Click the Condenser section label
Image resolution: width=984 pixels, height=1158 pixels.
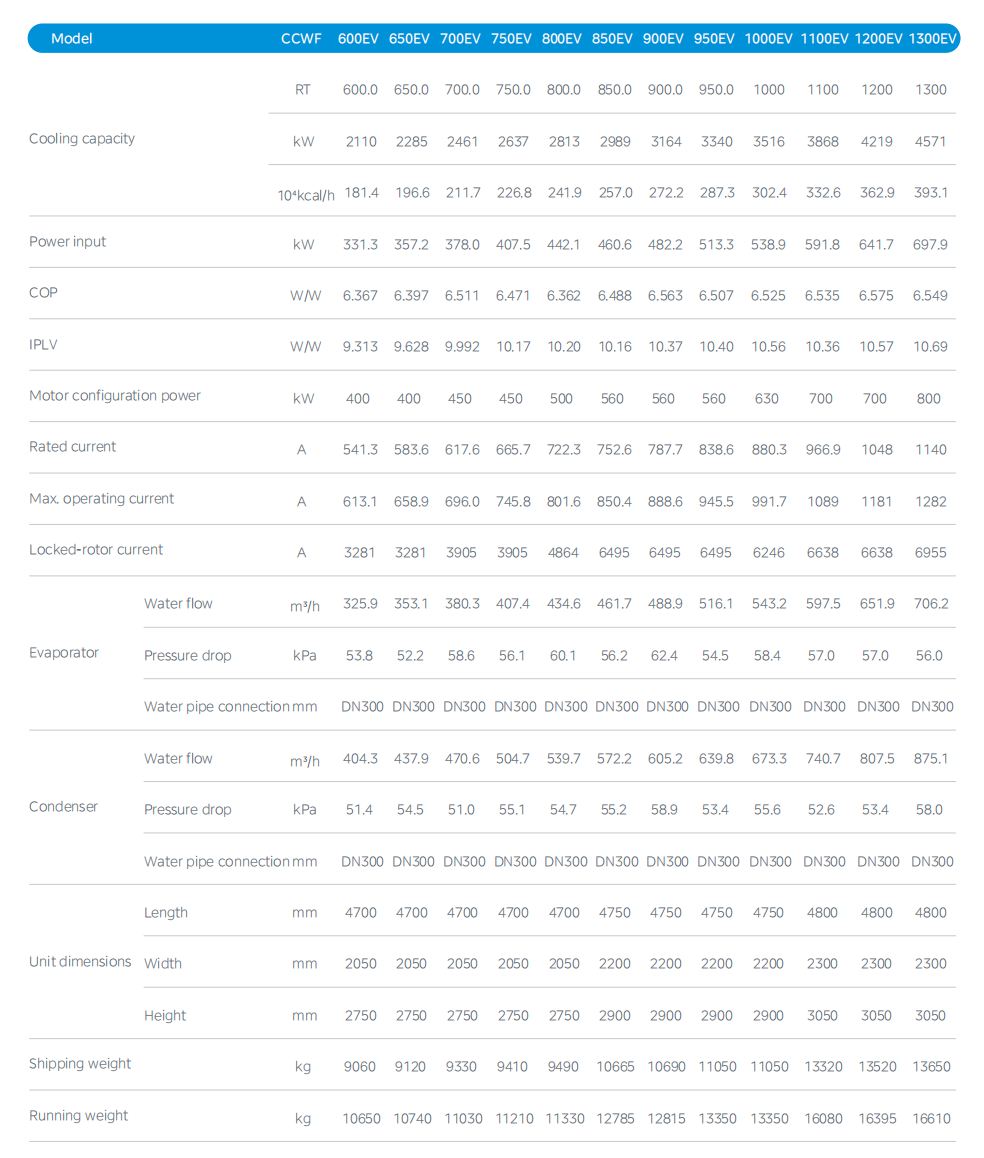[63, 806]
